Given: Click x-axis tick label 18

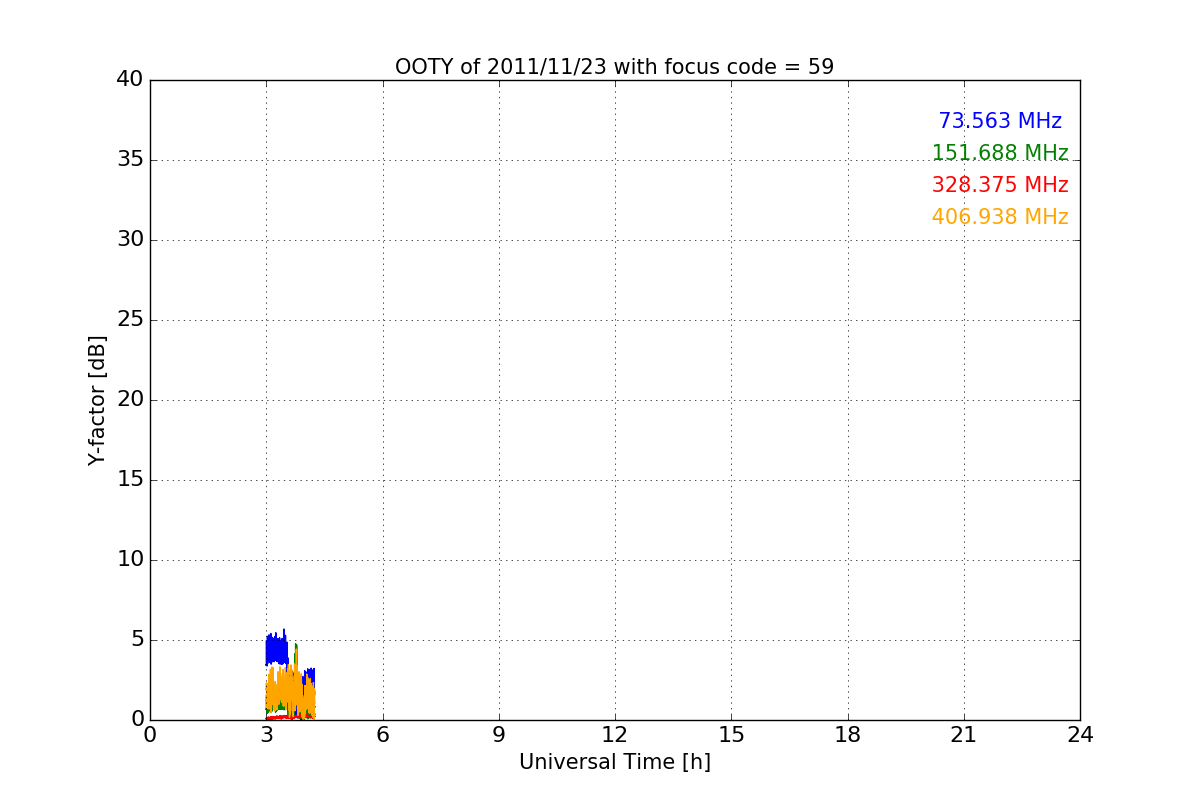Looking at the screenshot, I should click(848, 734).
